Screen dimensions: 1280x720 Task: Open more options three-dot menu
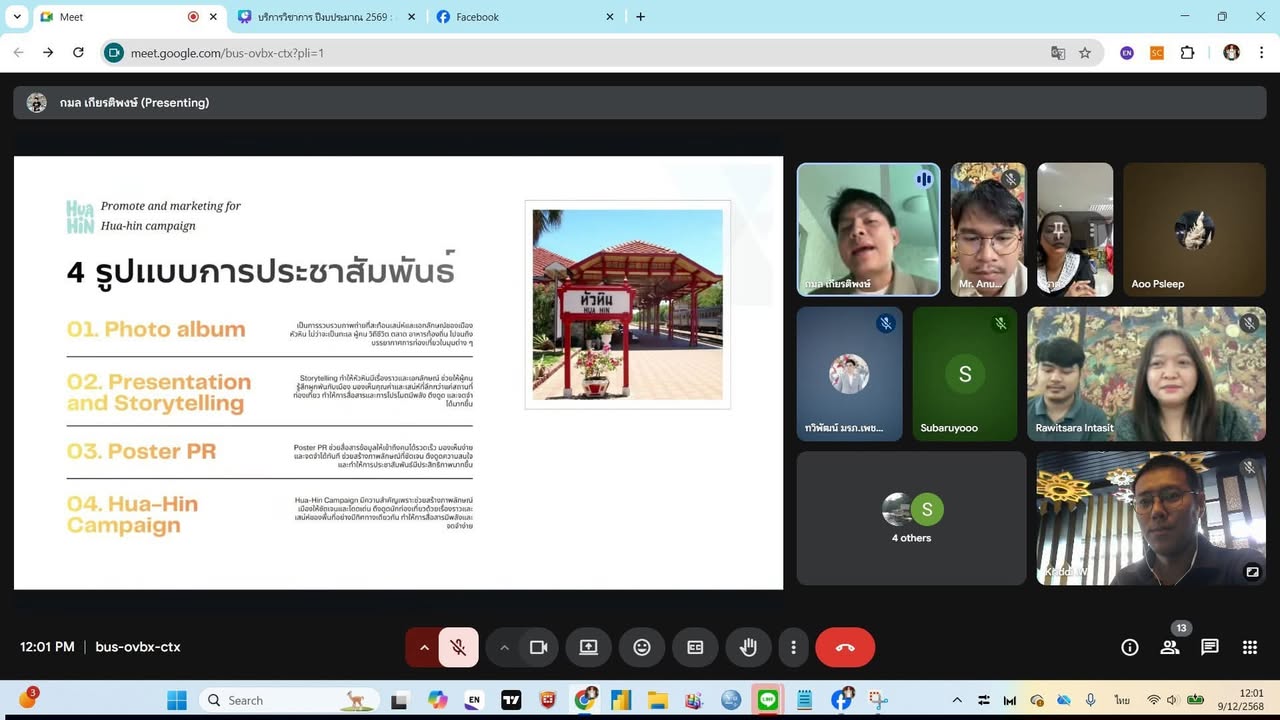pos(793,648)
